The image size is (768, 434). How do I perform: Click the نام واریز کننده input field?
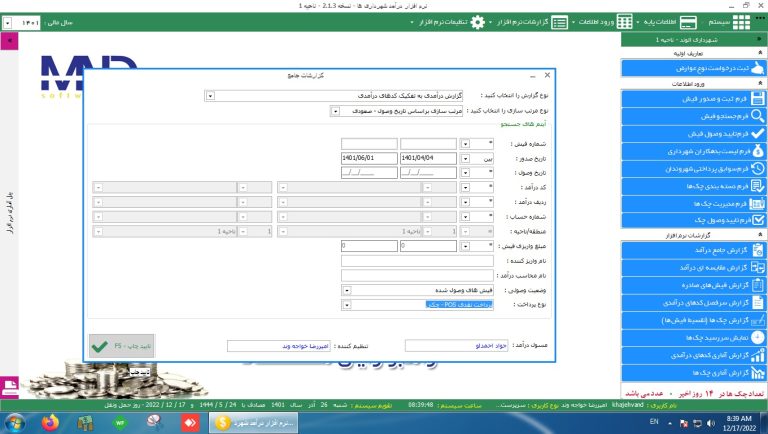tap(417, 259)
